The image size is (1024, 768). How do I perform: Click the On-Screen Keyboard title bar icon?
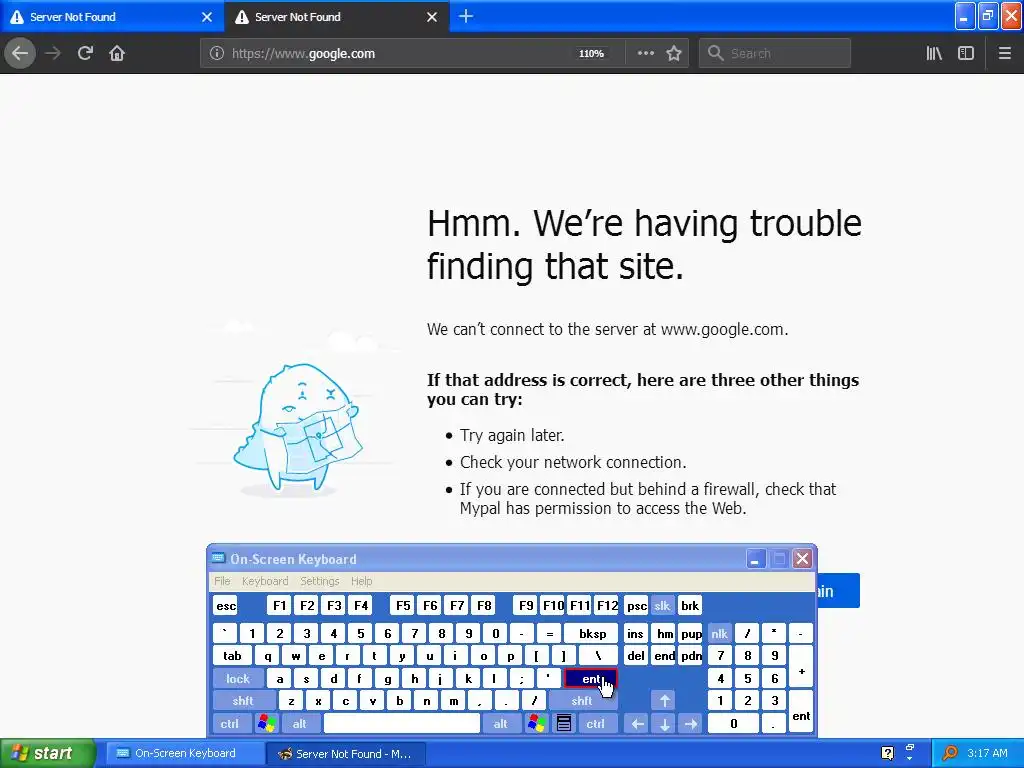tap(219, 558)
